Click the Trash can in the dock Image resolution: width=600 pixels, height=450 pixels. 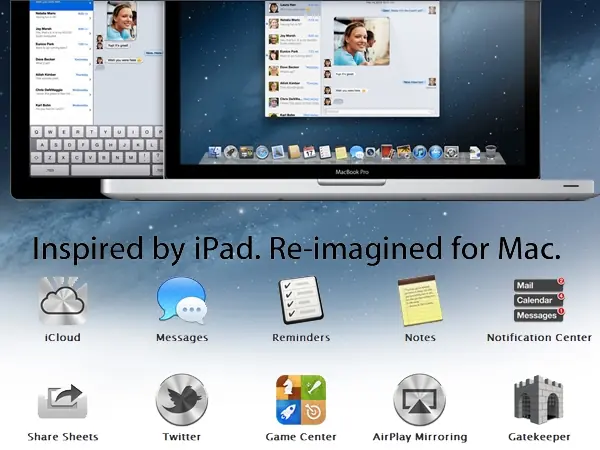click(491, 152)
